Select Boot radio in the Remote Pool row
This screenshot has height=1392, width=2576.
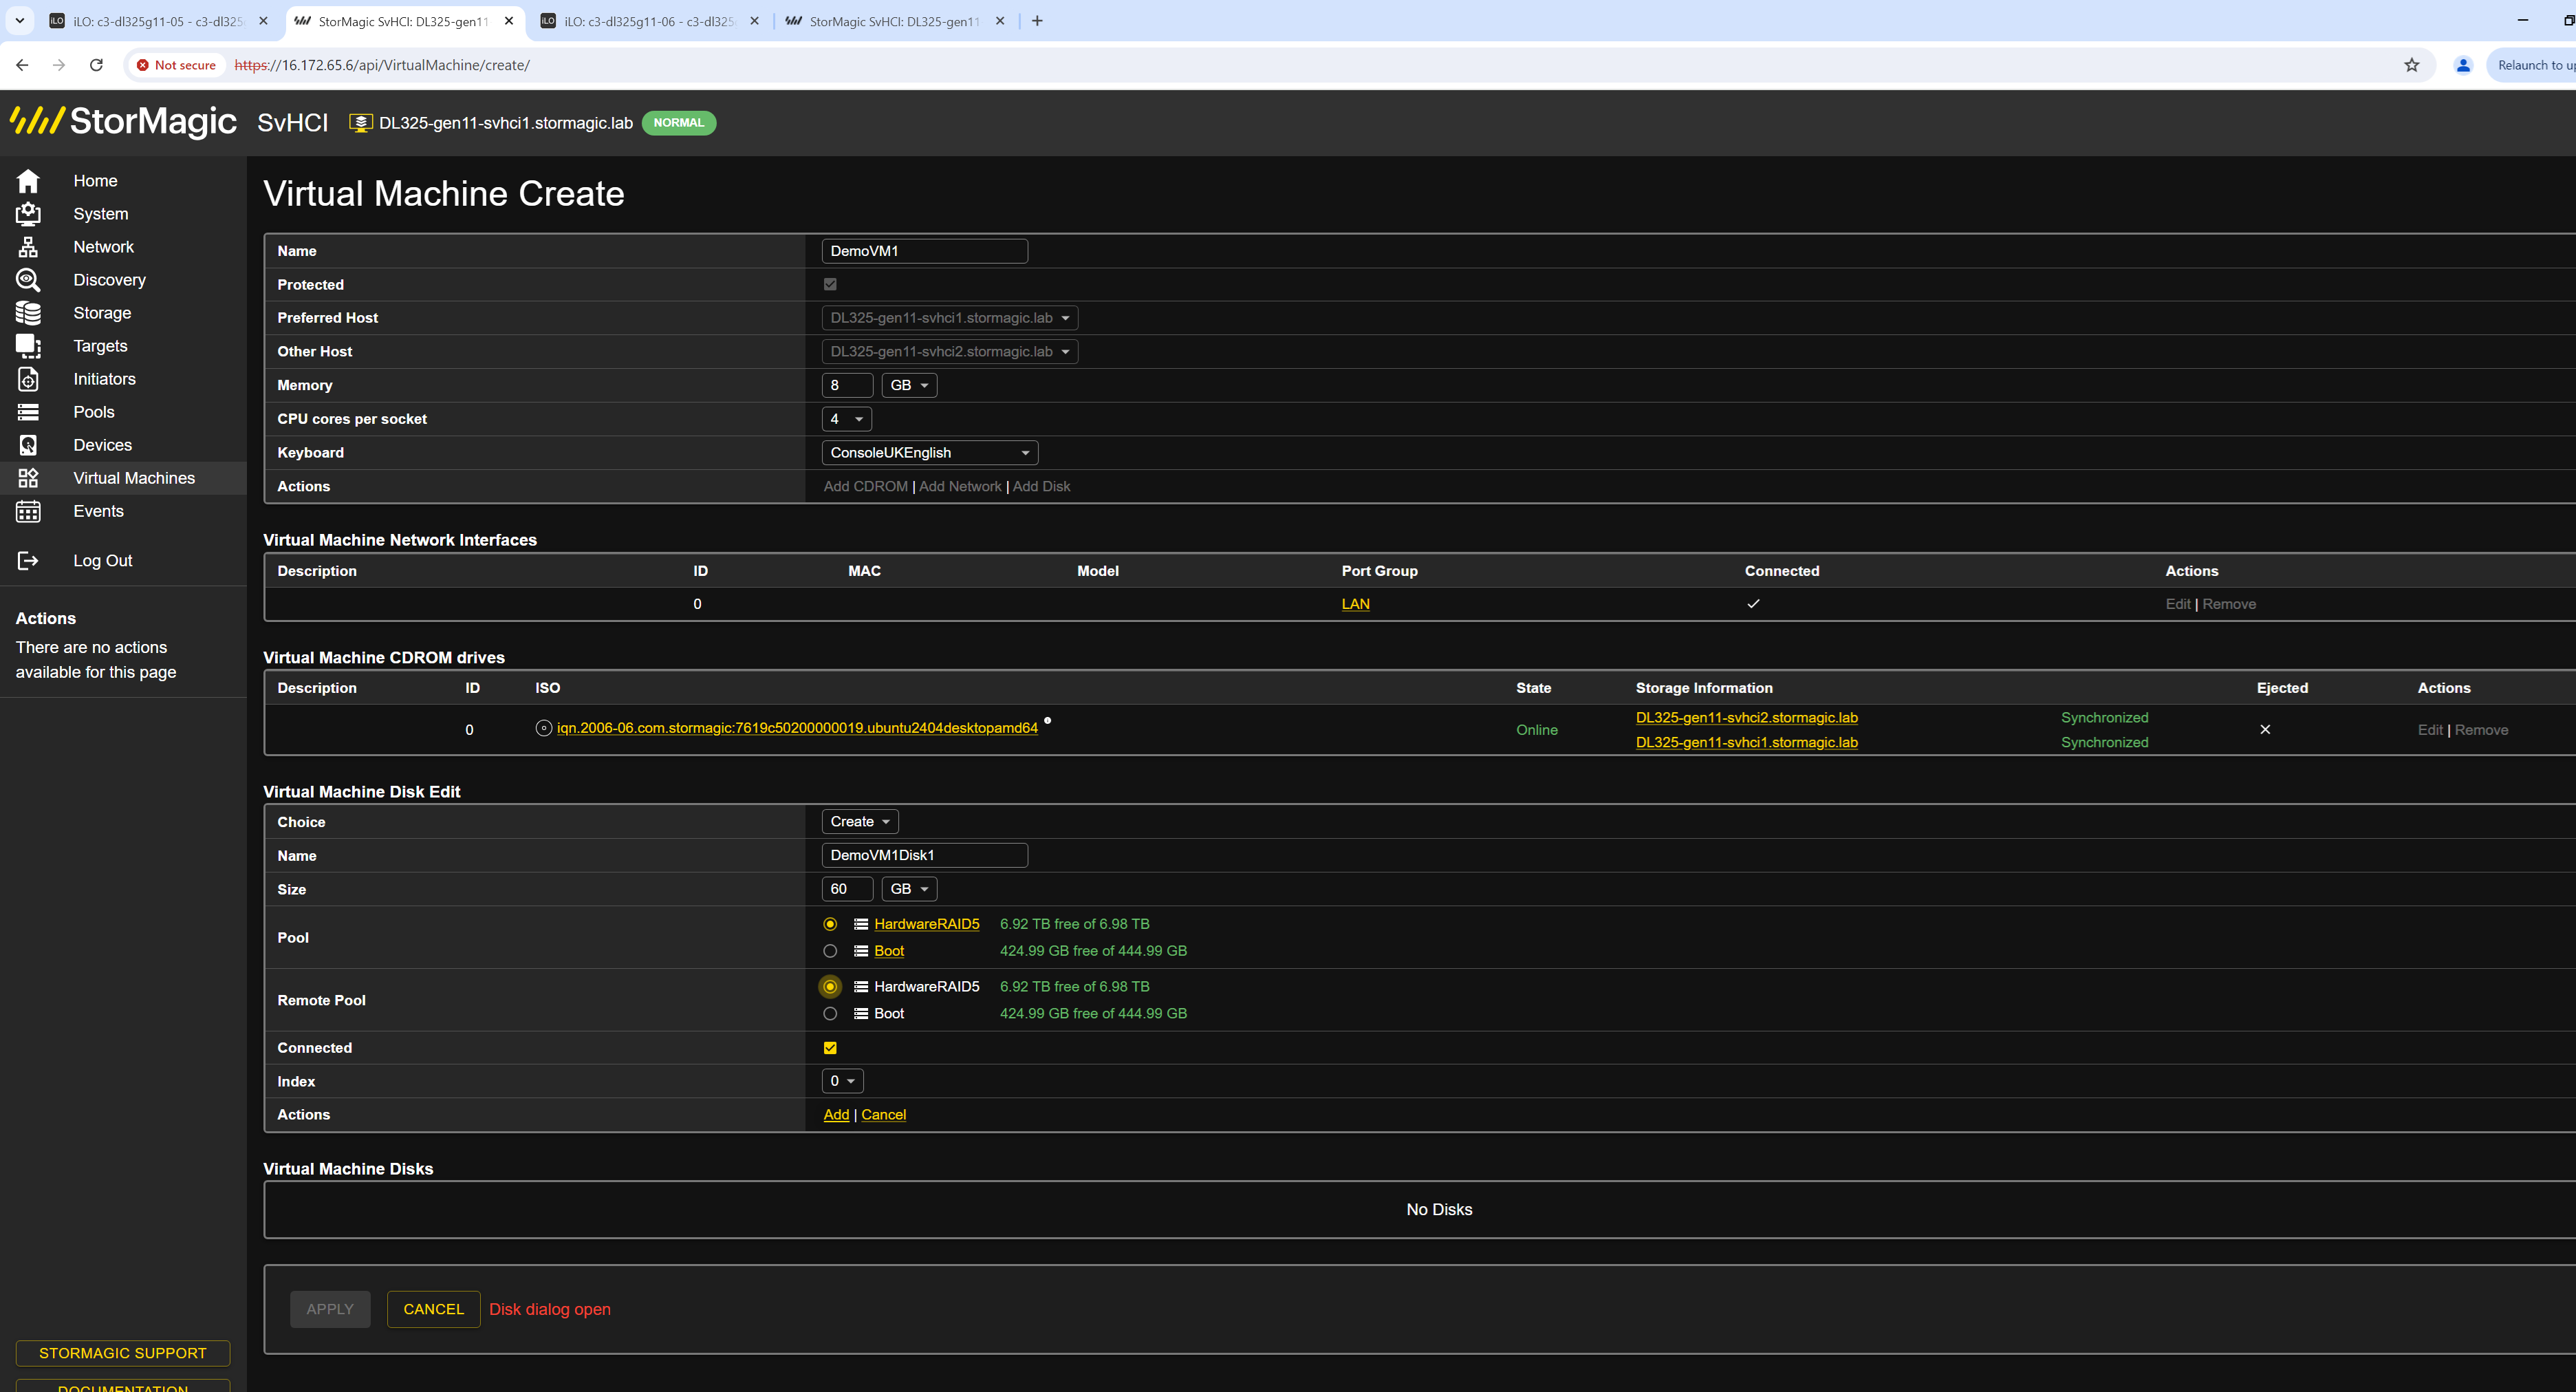click(830, 1014)
